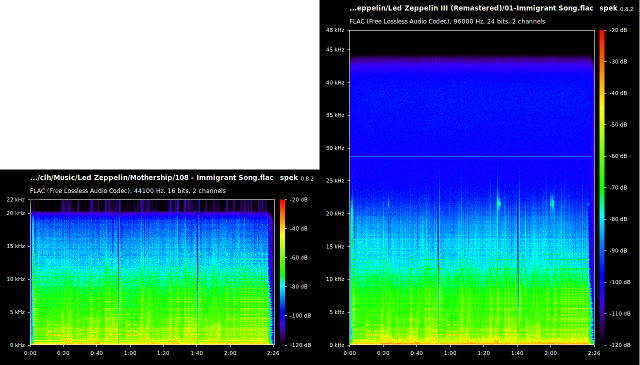Select the 20 kHz label in Remastered spectrogram
The width and height of the screenshot is (640, 365).
(x=335, y=214)
